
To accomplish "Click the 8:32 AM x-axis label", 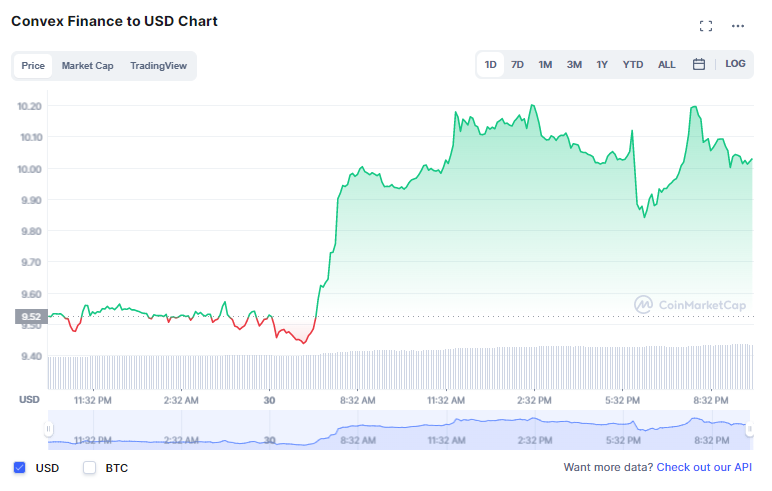I will pyautogui.click(x=357, y=400).
